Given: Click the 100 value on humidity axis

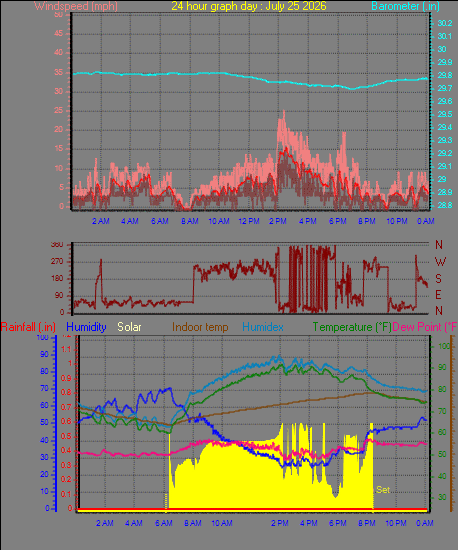Looking at the screenshot, I should (x=42, y=337).
